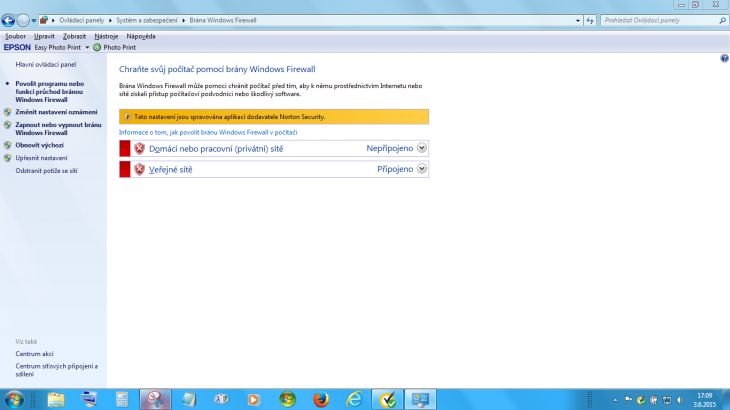Select the Control Panel taskbar button

coord(420,399)
